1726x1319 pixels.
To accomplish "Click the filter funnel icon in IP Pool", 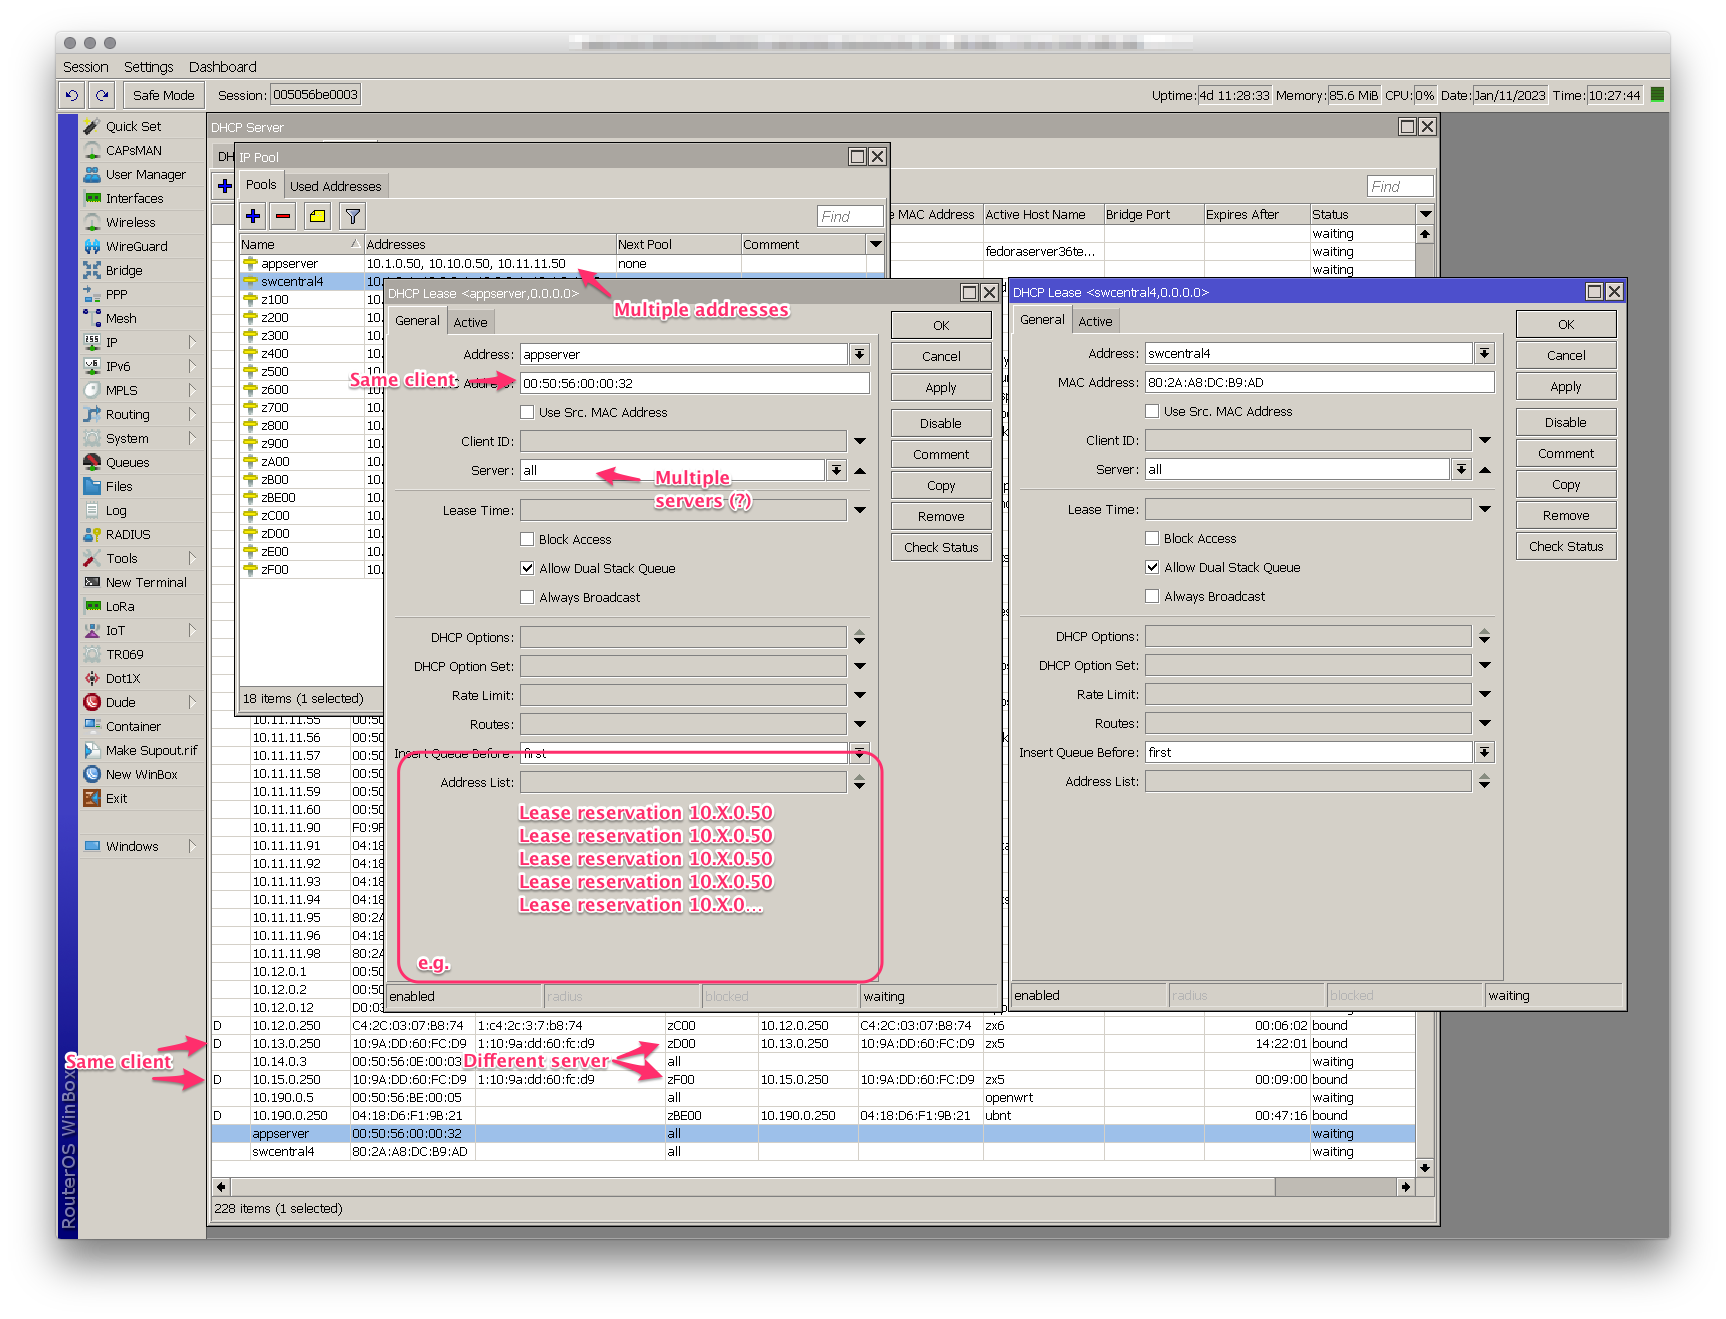I will pyautogui.click(x=352, y=216).
